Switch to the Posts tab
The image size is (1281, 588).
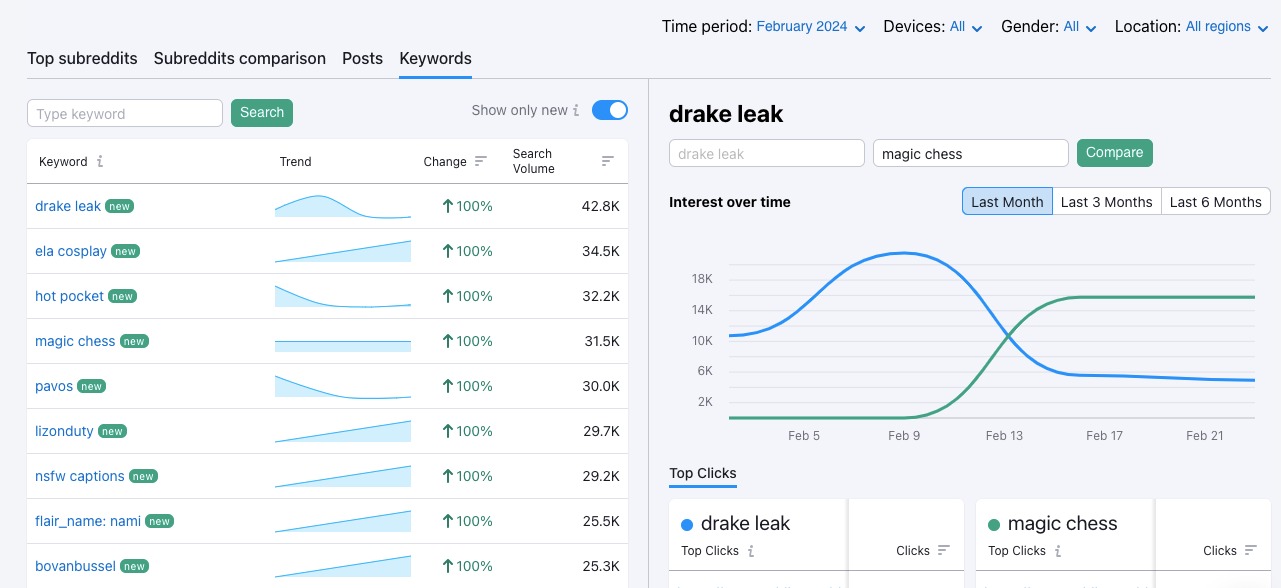pyautogui.click(x=362, y=58)
